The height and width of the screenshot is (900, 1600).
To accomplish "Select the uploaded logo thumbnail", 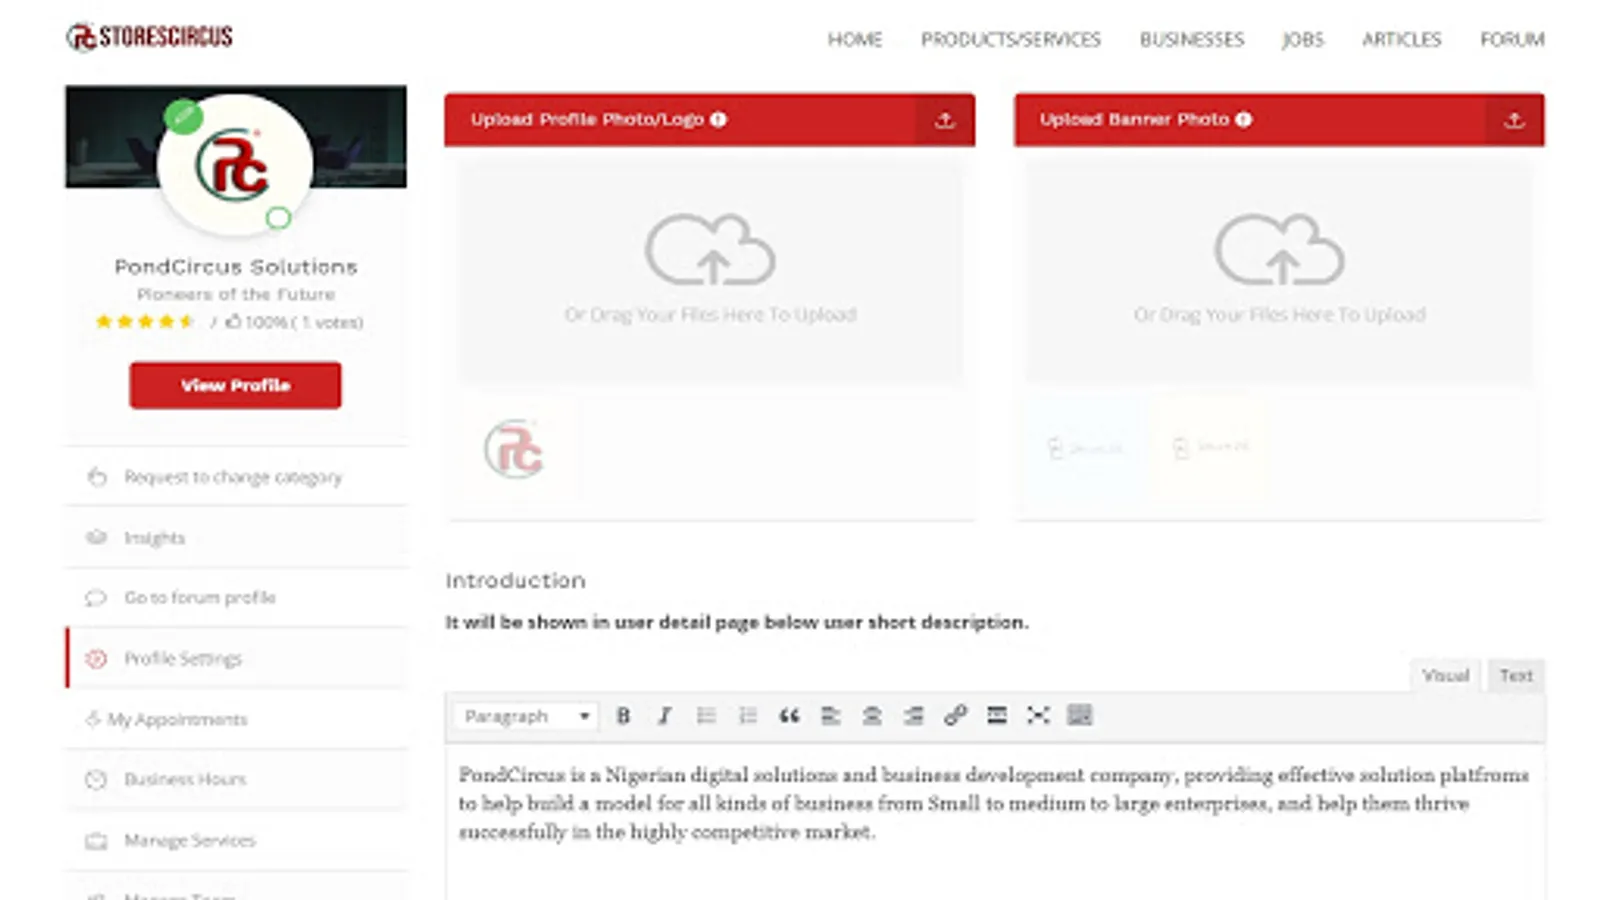I will click(514, 449).
